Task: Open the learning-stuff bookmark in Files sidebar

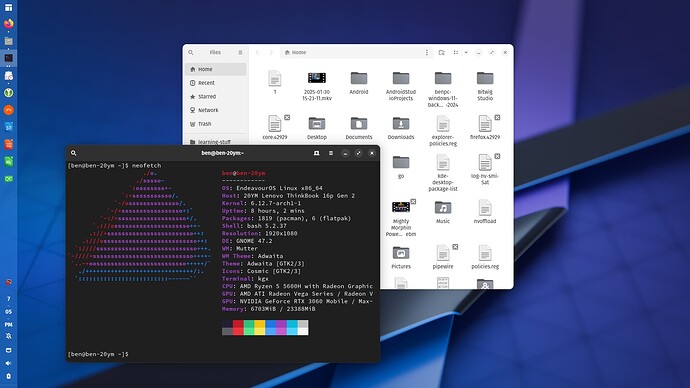Action: pyautogui.click(x=216, y=142)
